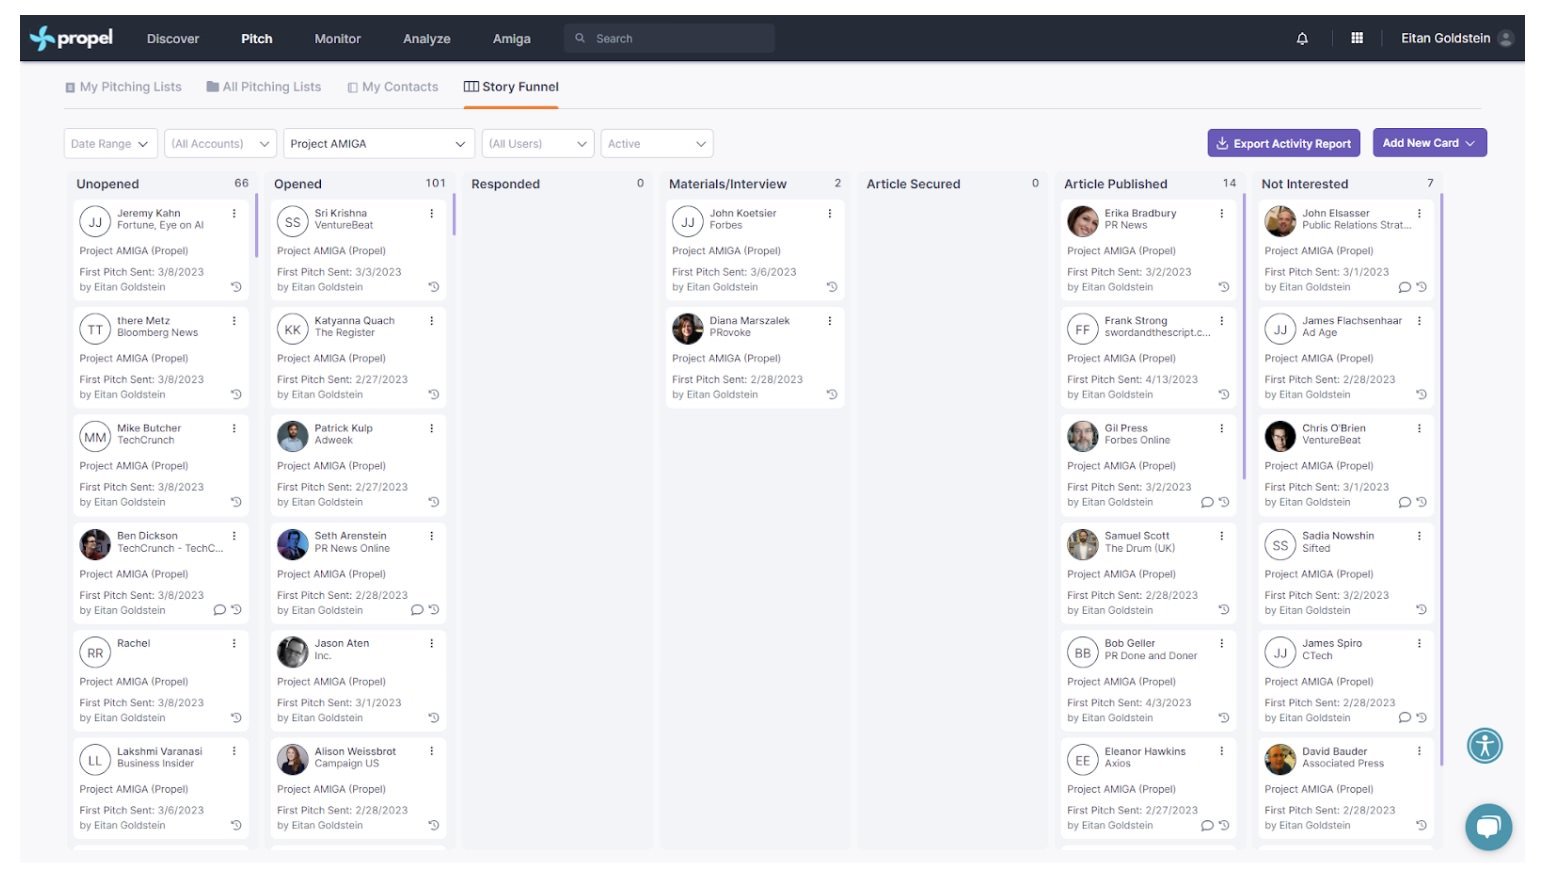
Task: Open the apps grid menu
Action: 1357,38
